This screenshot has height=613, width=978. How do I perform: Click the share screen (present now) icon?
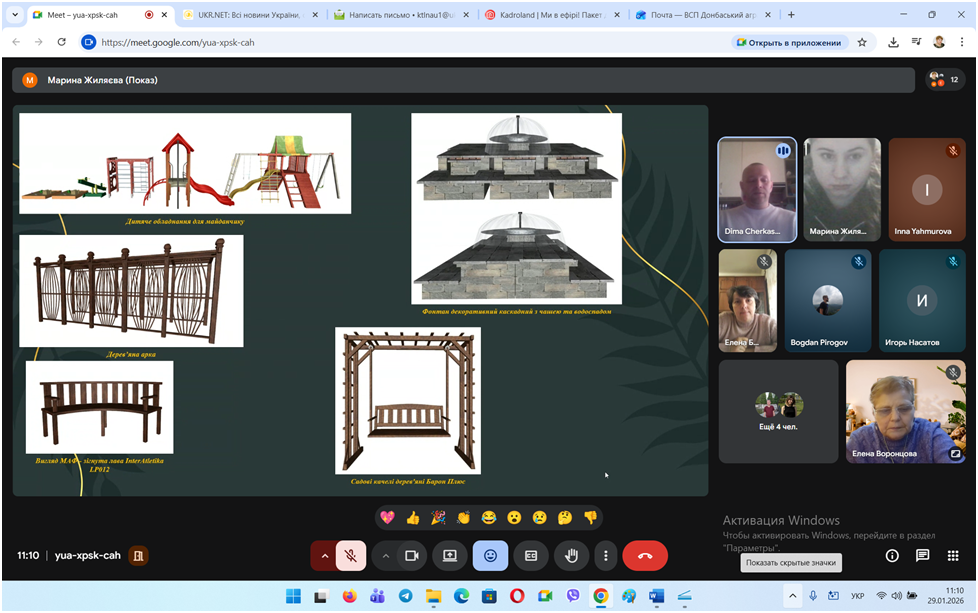coord(450,555)
